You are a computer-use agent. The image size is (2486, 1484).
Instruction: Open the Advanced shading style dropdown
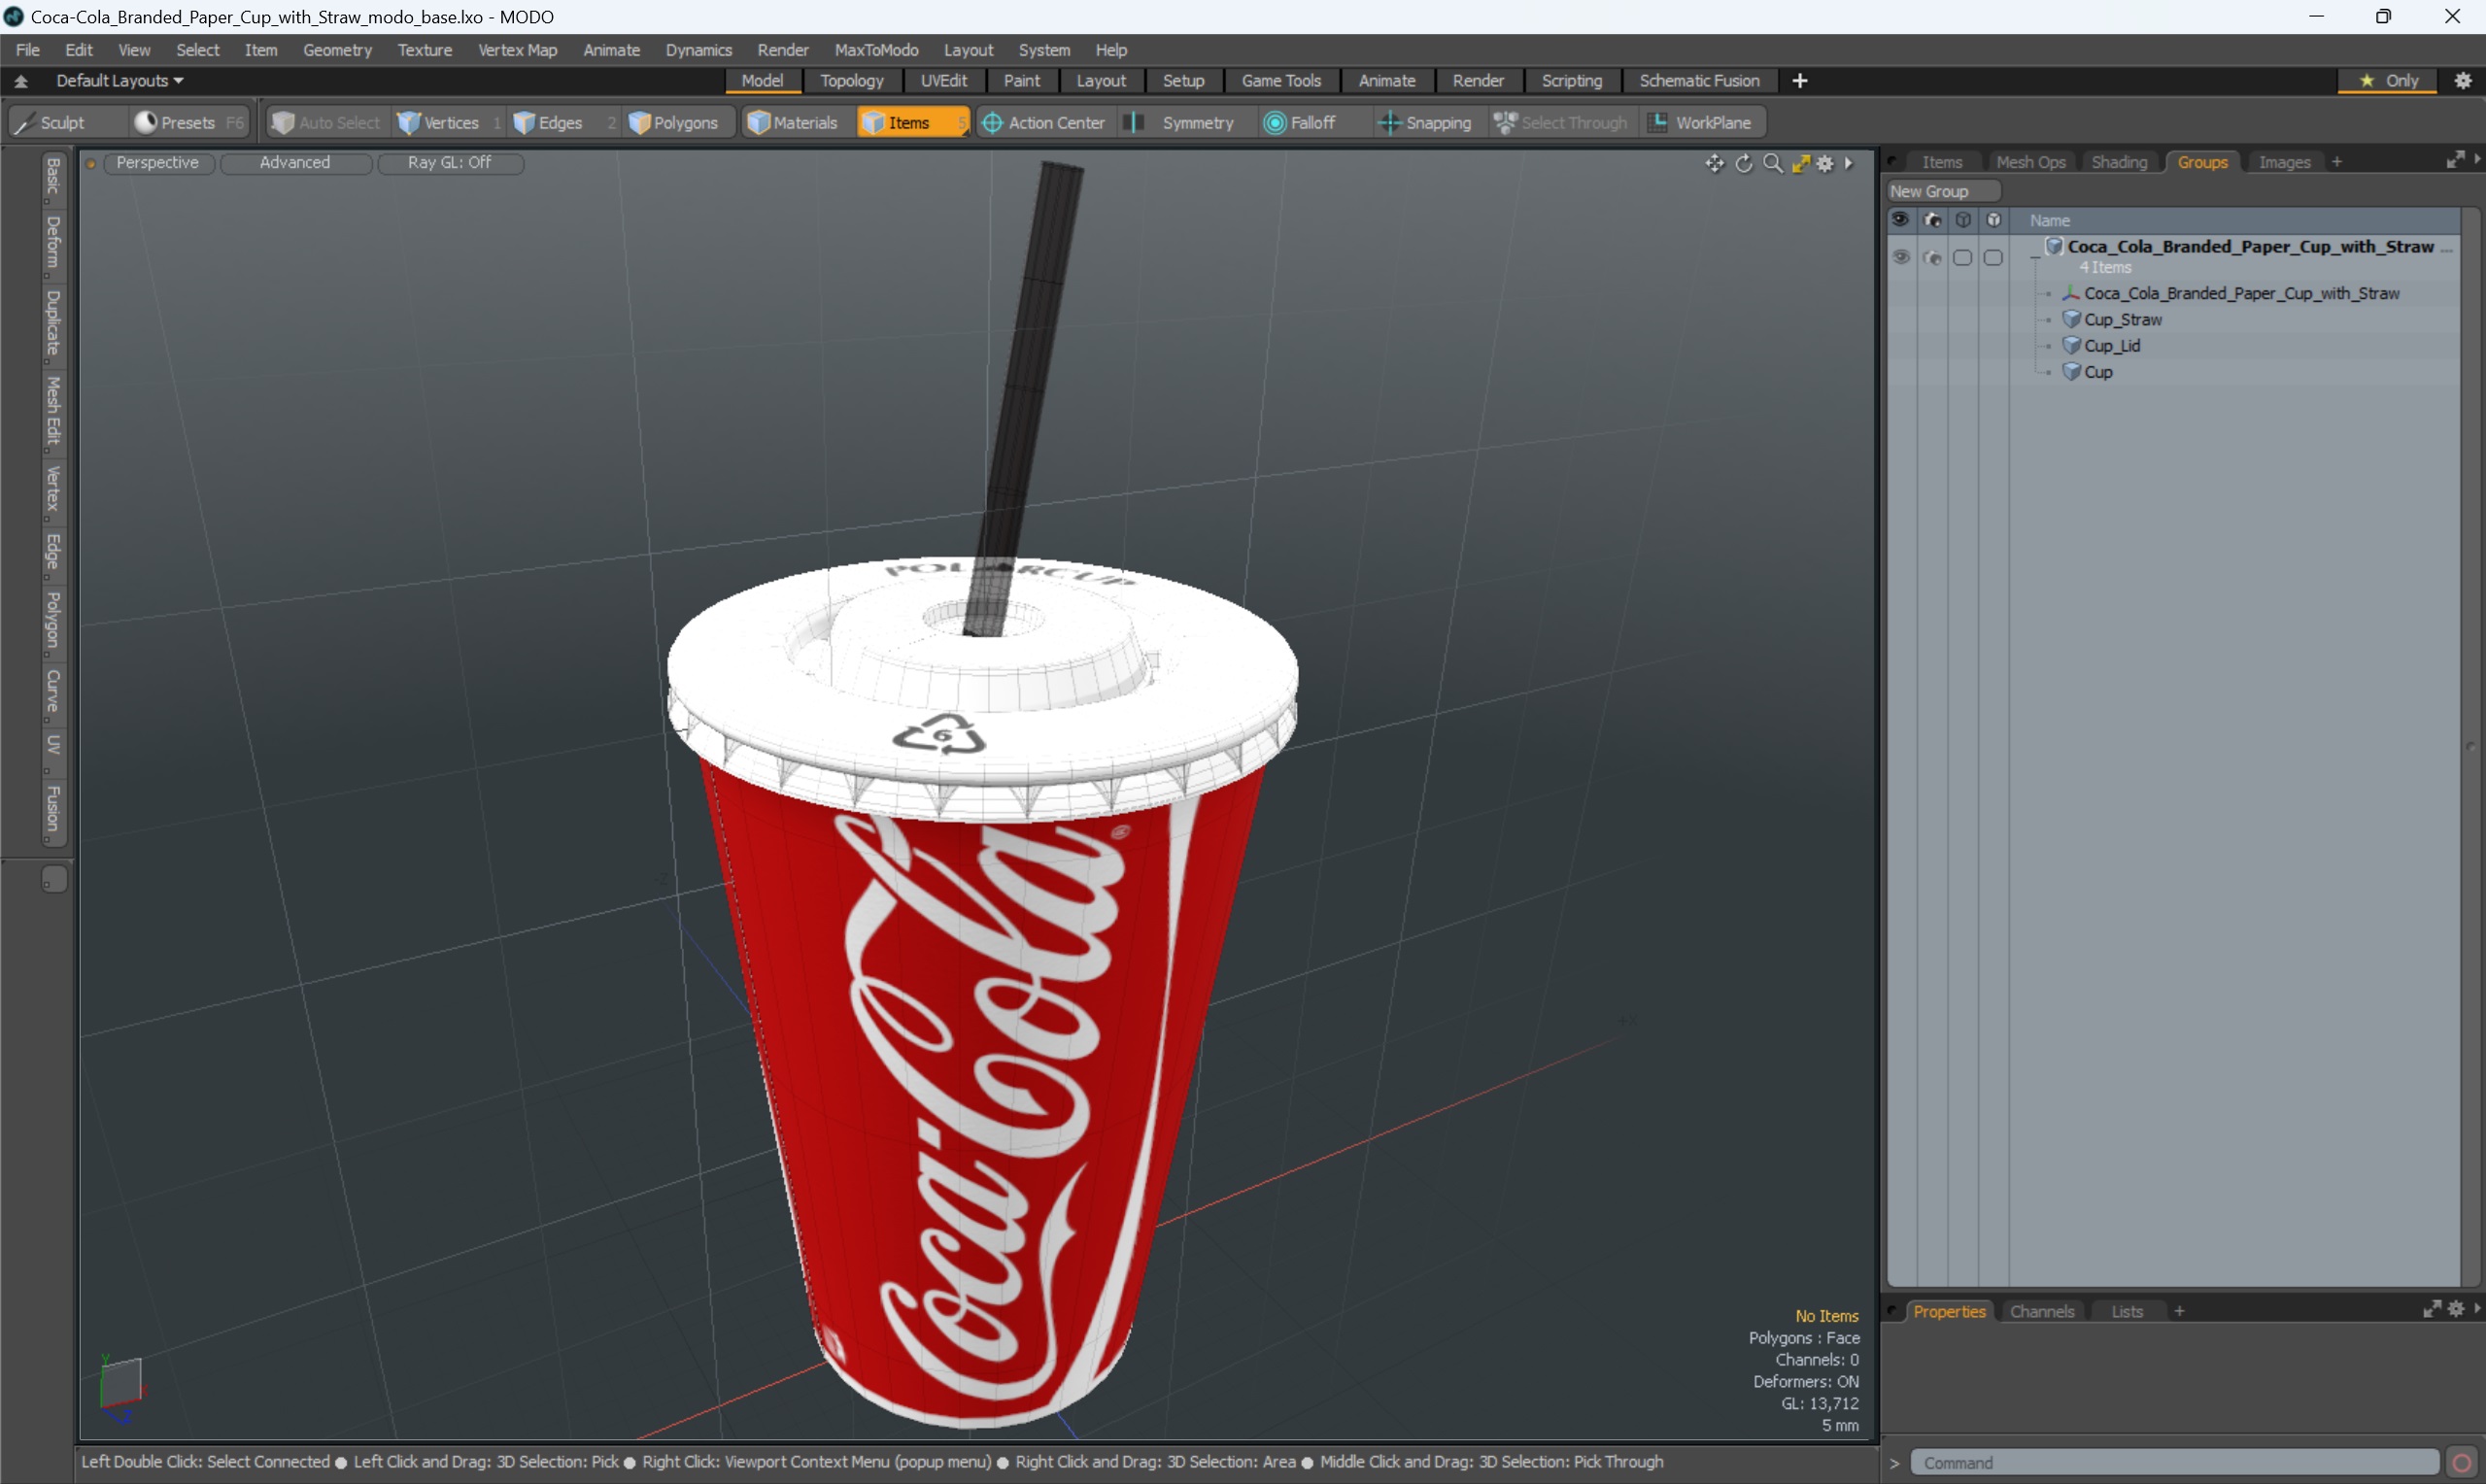(x=295, y=162)
